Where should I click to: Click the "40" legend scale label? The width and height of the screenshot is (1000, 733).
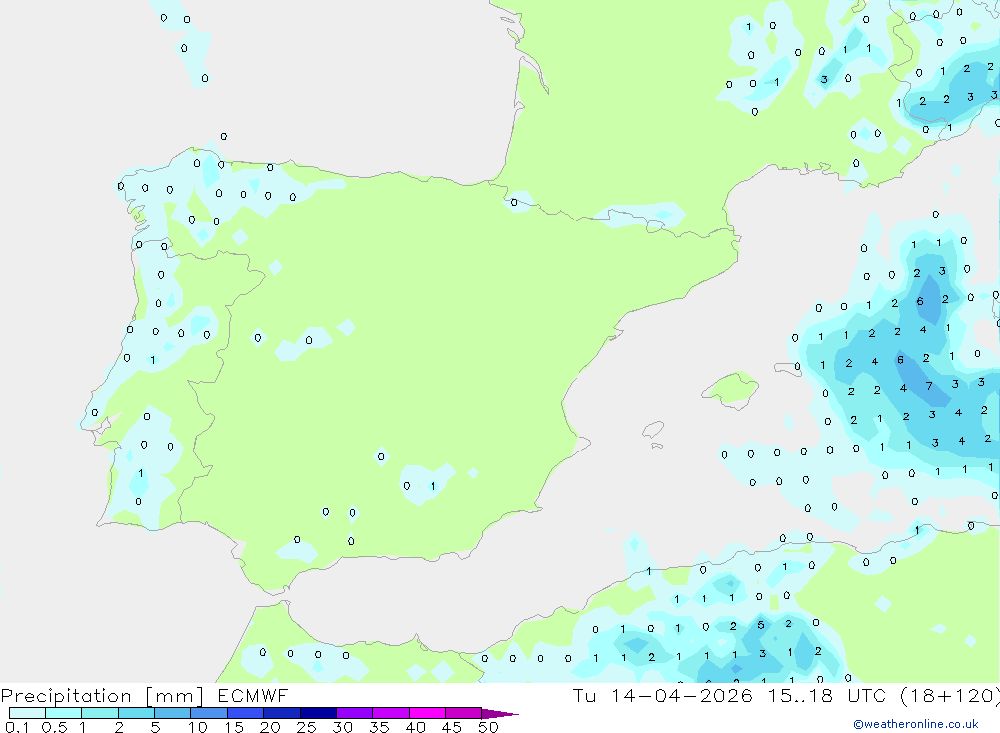(x=415, y=727)
